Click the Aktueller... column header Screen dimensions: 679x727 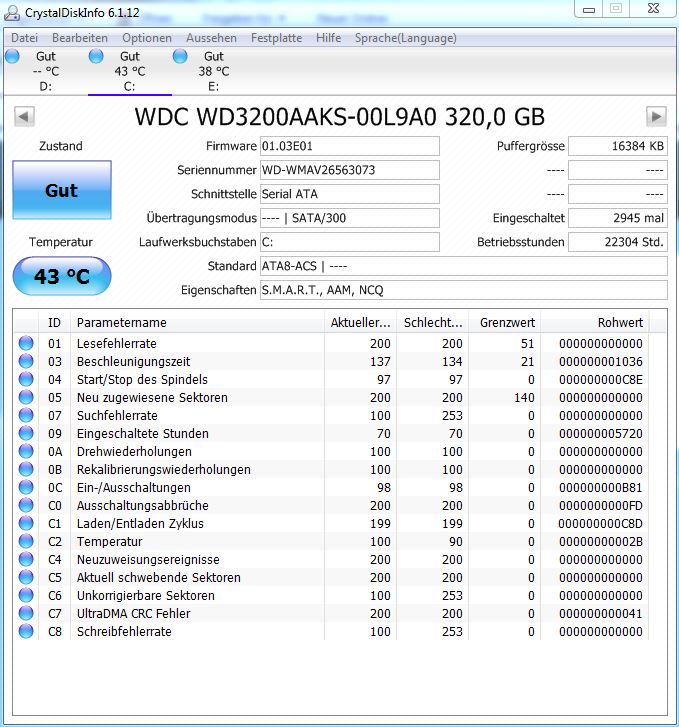(360, 322)
